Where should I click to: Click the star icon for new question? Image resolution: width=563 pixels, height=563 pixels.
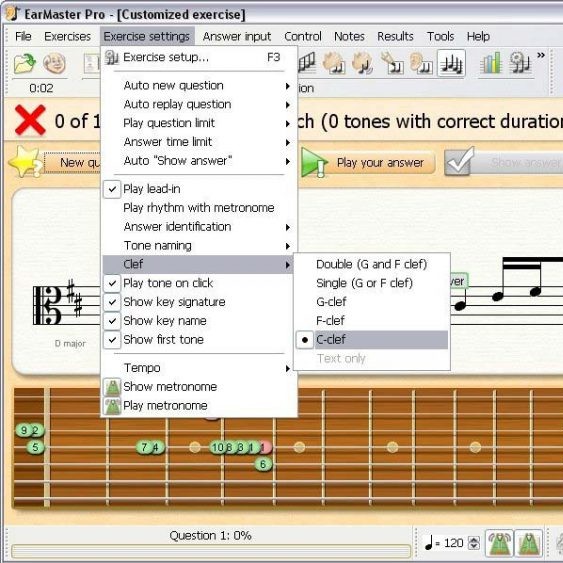(24, 162)
